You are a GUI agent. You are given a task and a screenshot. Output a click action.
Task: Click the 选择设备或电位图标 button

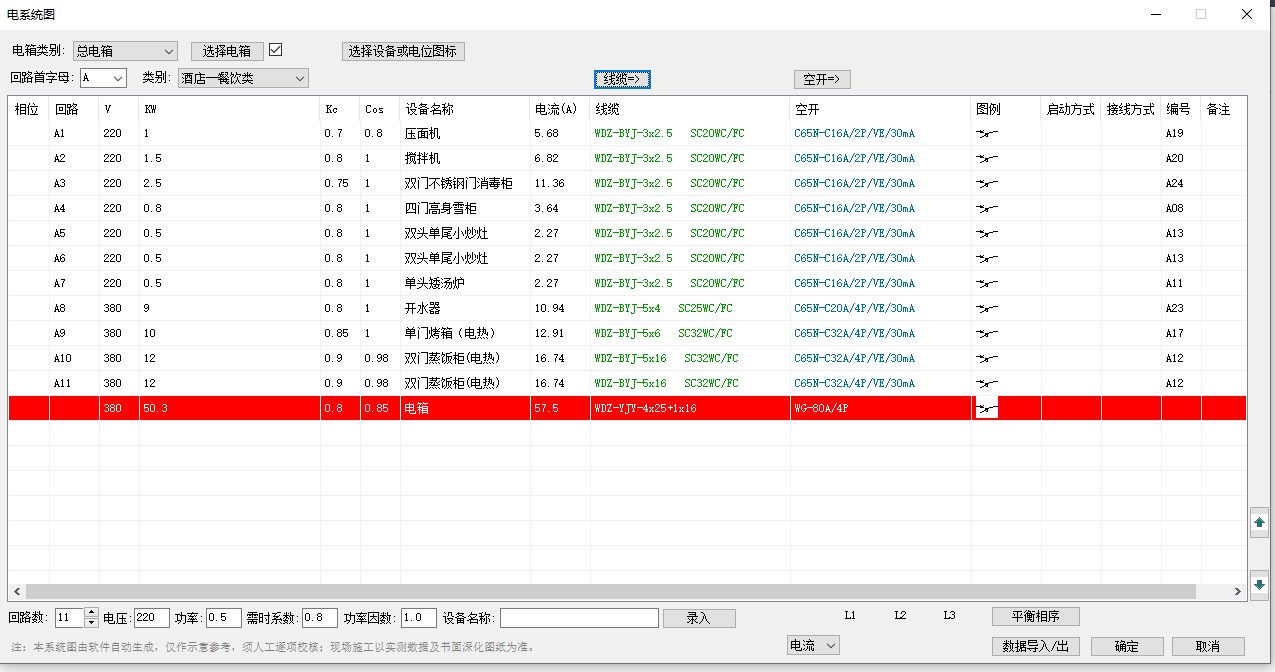click(x=403, y=51)
